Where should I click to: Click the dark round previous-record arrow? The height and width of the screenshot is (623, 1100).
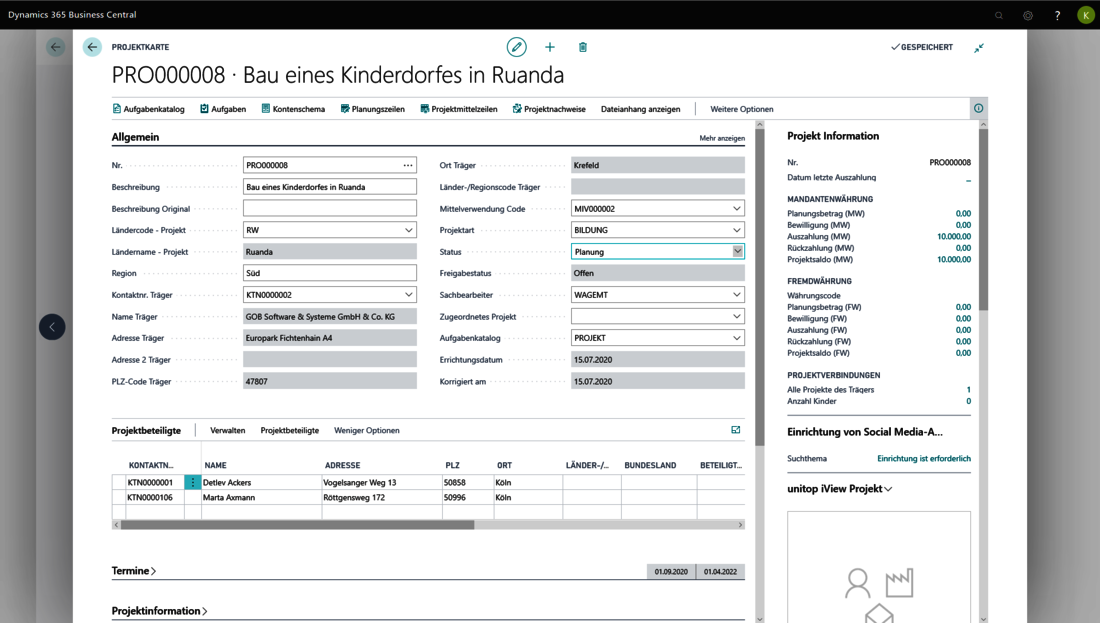pos(52,327)
